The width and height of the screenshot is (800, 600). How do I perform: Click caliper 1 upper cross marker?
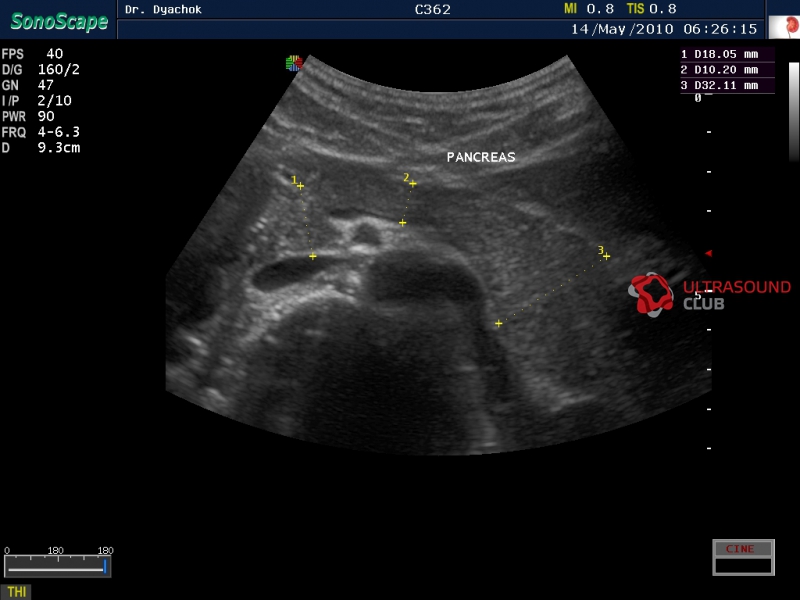(x=301, y=186)
